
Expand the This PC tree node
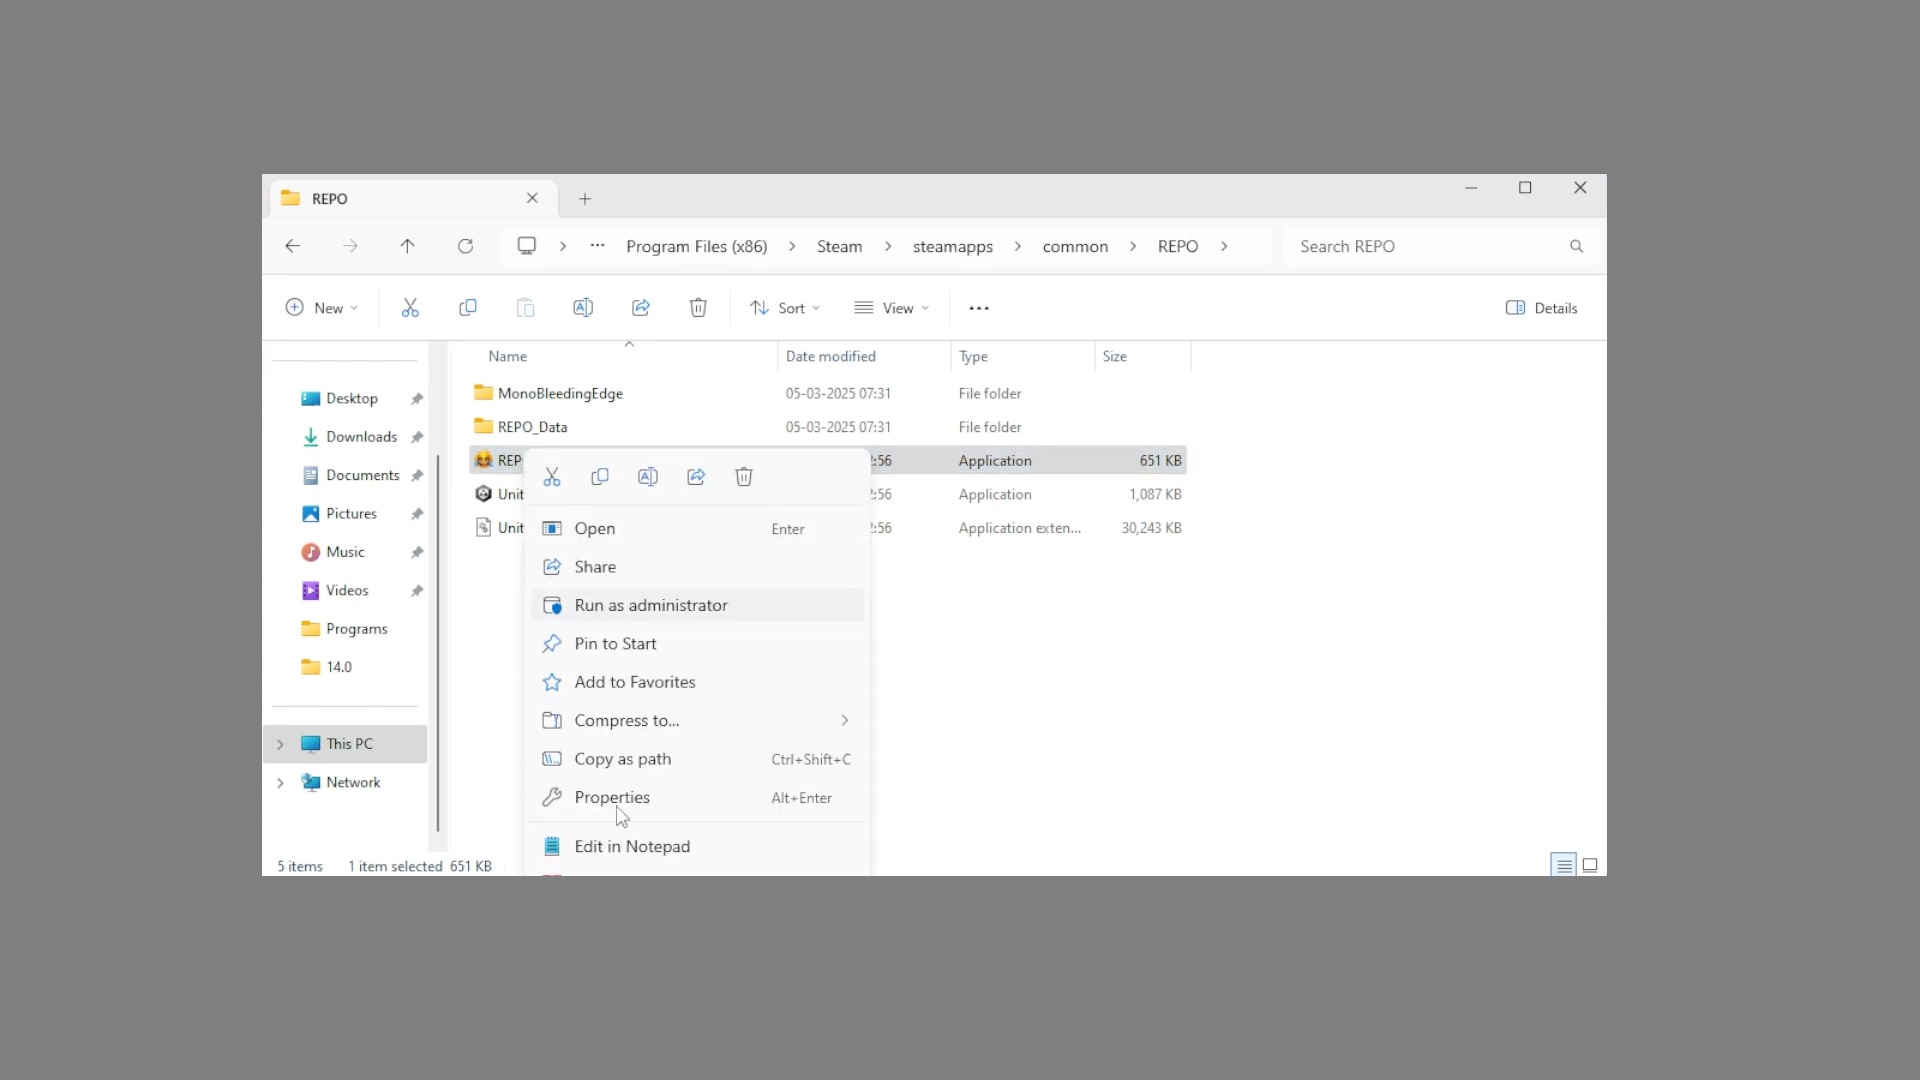click(x=280, y=744)
